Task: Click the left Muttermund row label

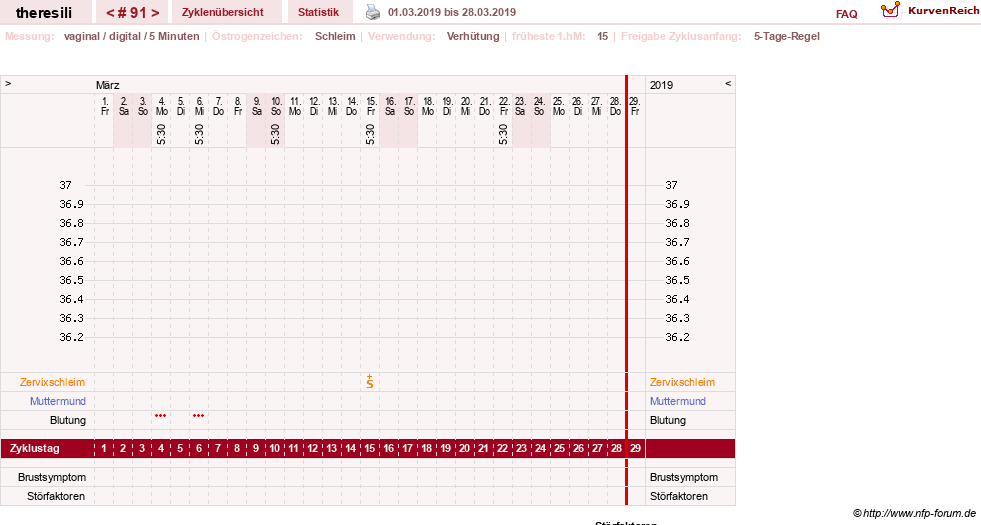Action: 58,401
